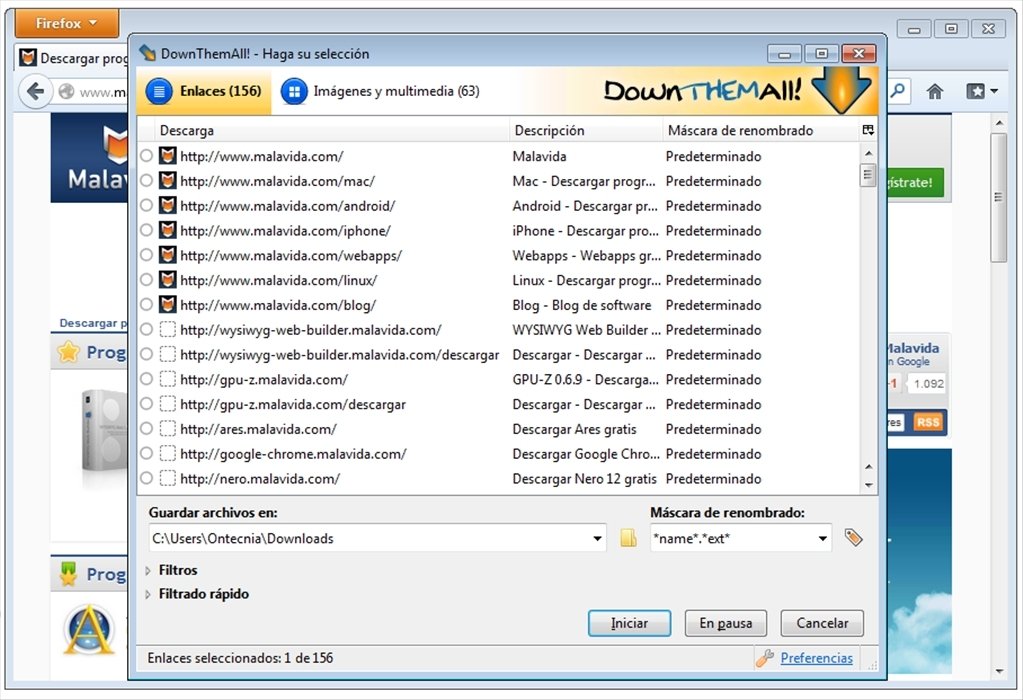
Task: Select radio for ares.malavida.com row
Action: click(x=147, y=429)
